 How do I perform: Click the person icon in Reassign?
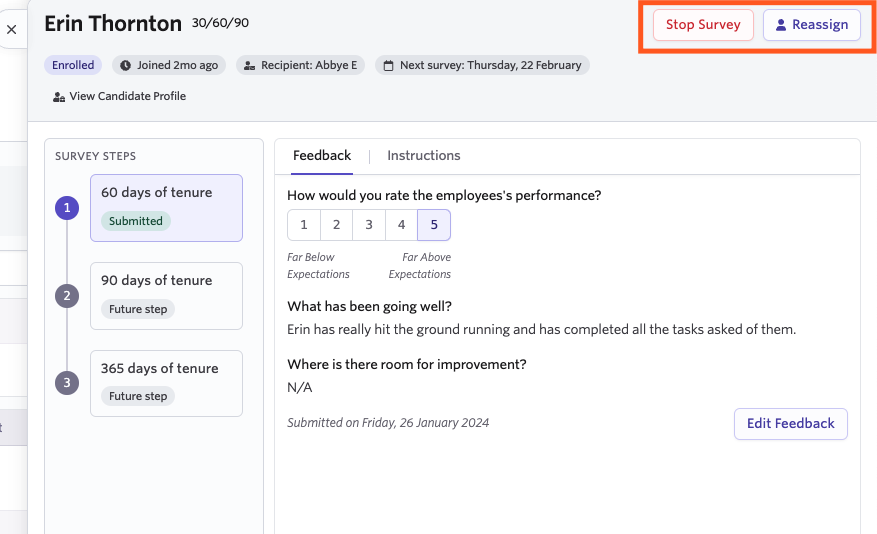coord(781,25)
